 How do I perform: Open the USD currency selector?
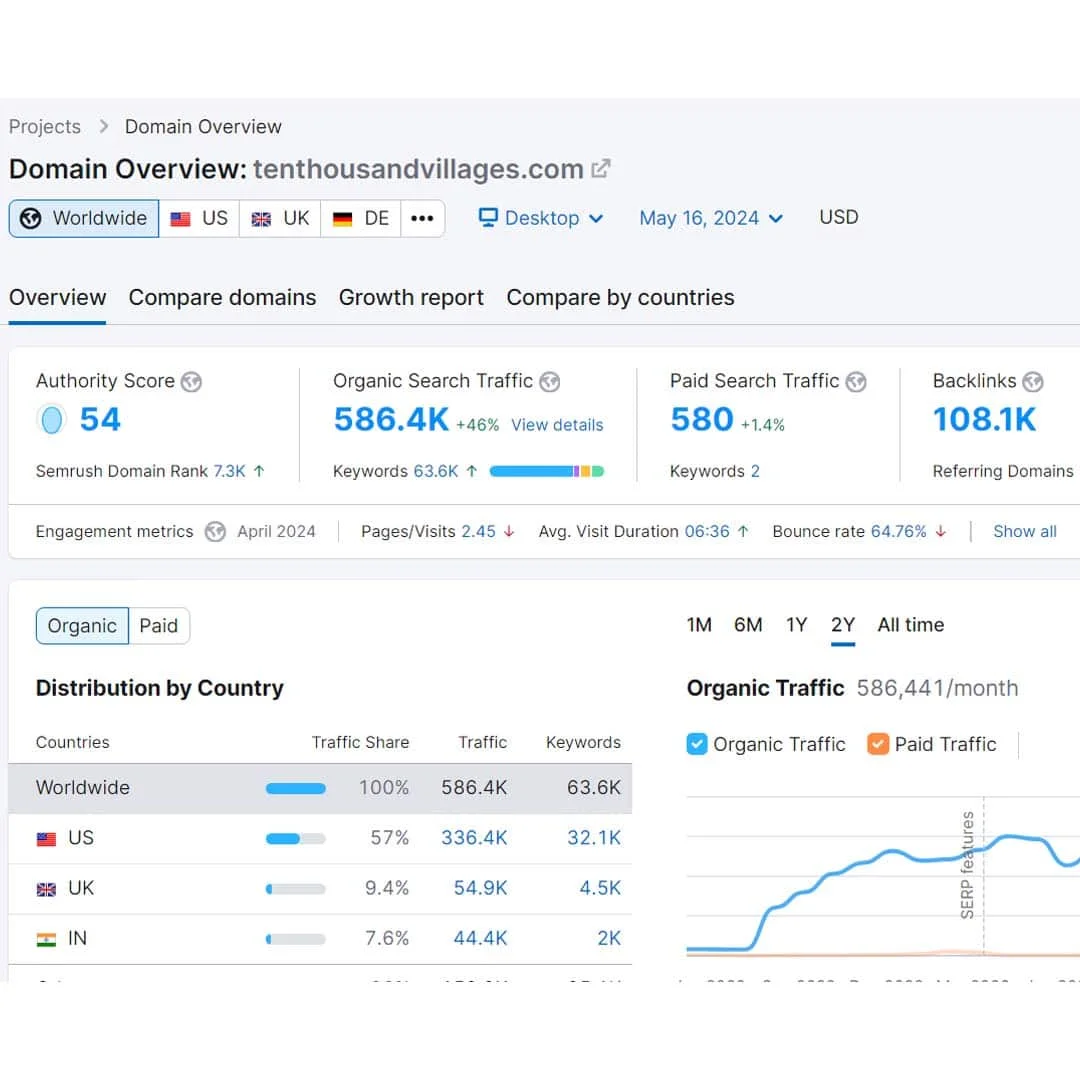(x=839, y=217)
